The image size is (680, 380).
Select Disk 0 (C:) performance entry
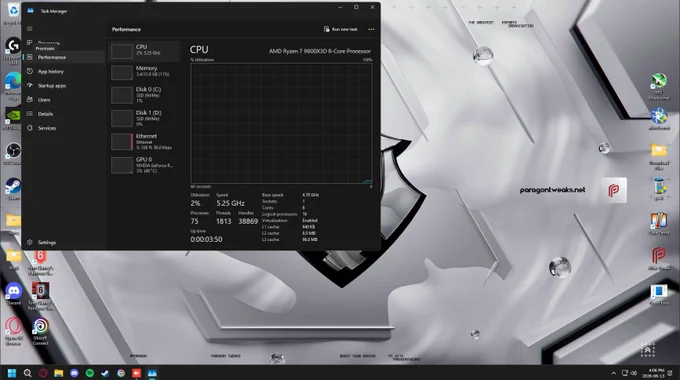coord(144,95)
